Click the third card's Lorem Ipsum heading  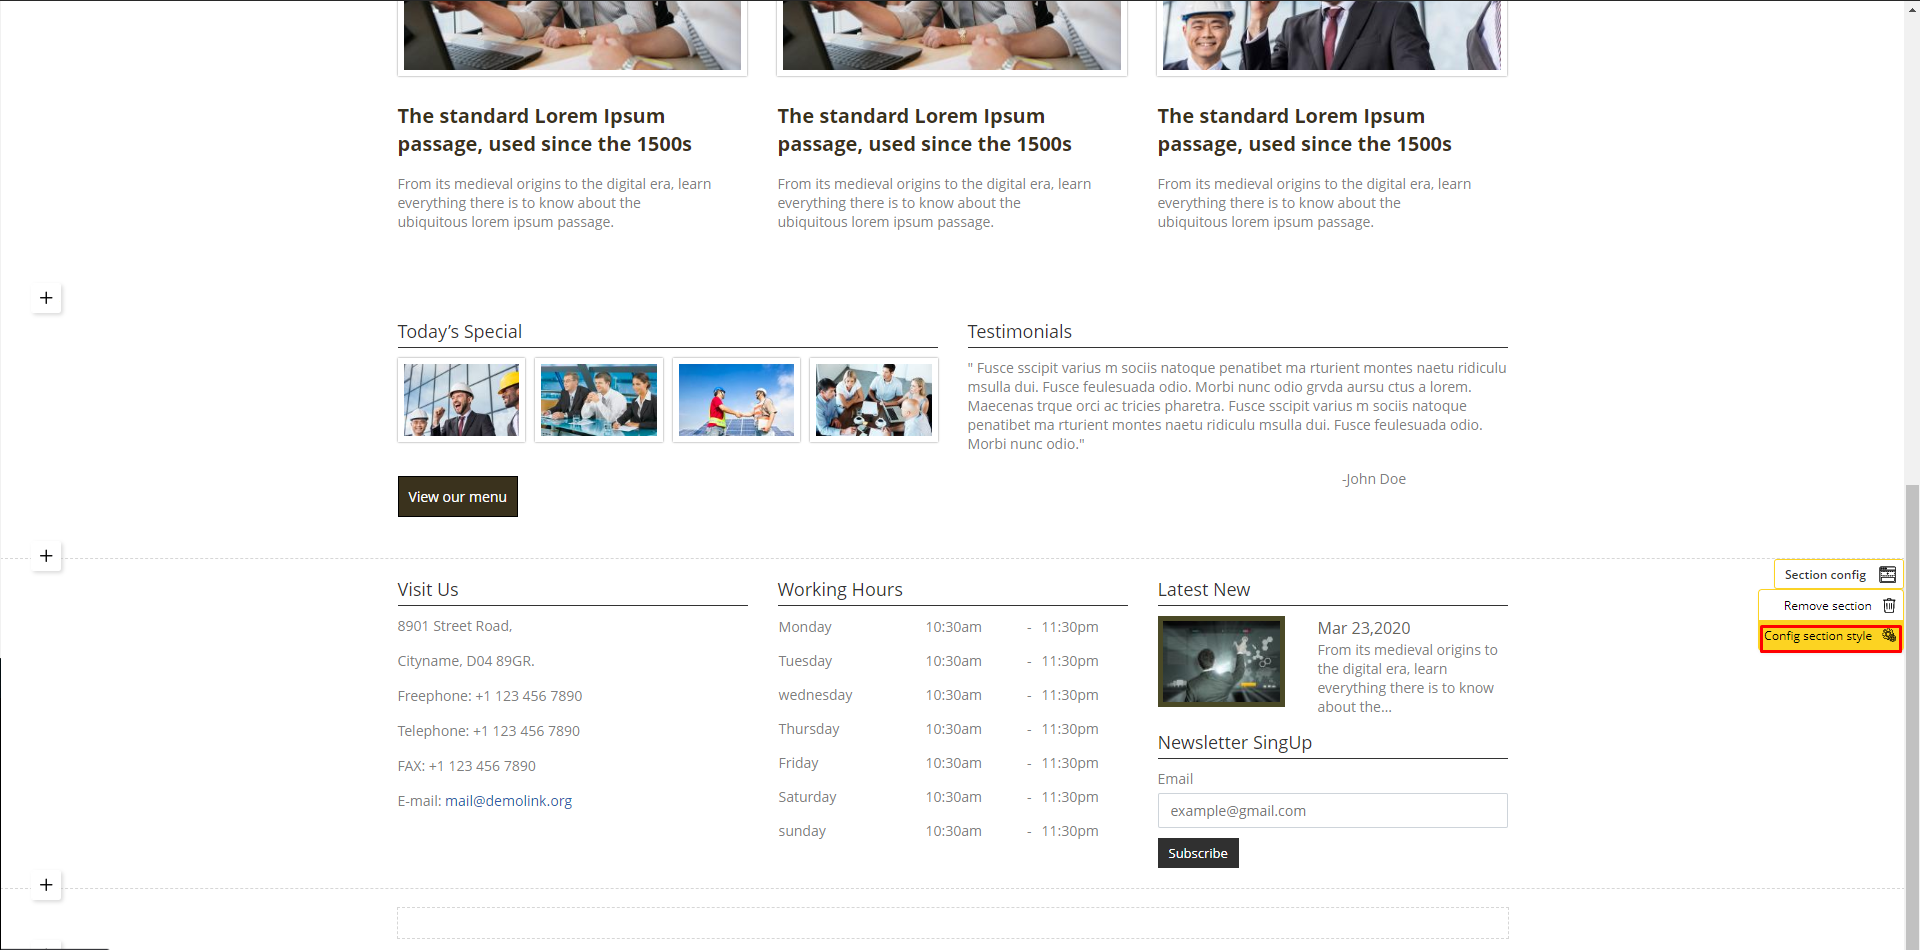point(1304,130)
